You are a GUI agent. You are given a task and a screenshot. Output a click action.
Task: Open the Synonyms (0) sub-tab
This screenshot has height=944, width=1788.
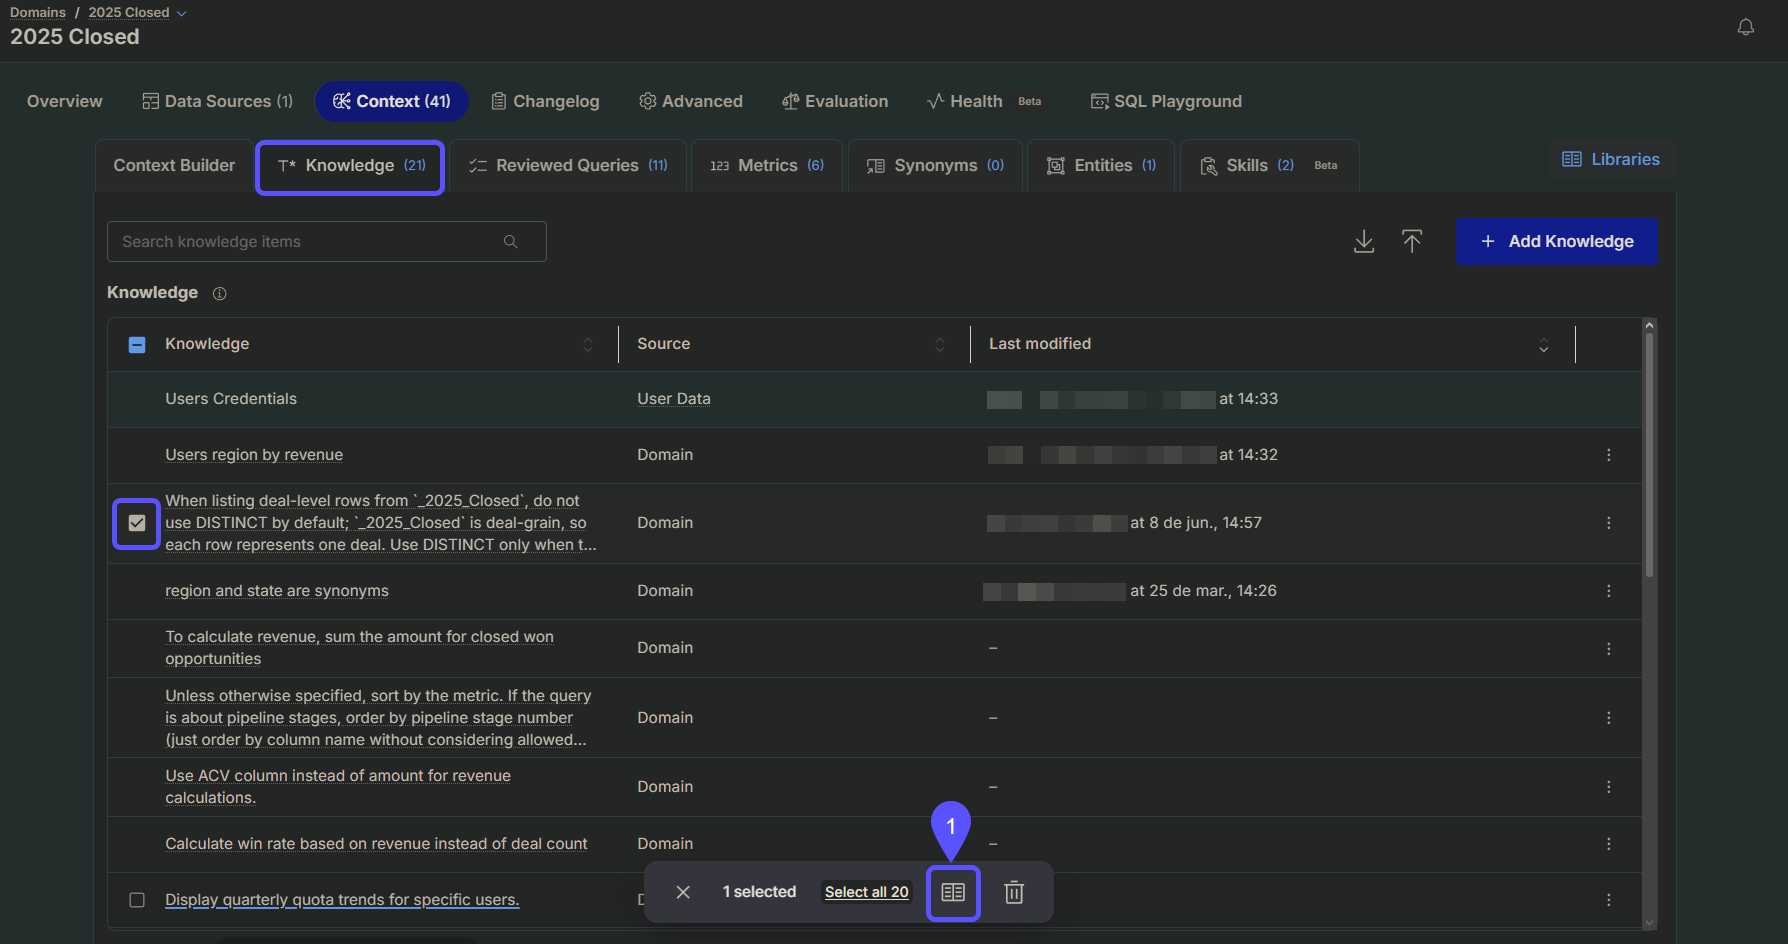click(x=935, y=166)
